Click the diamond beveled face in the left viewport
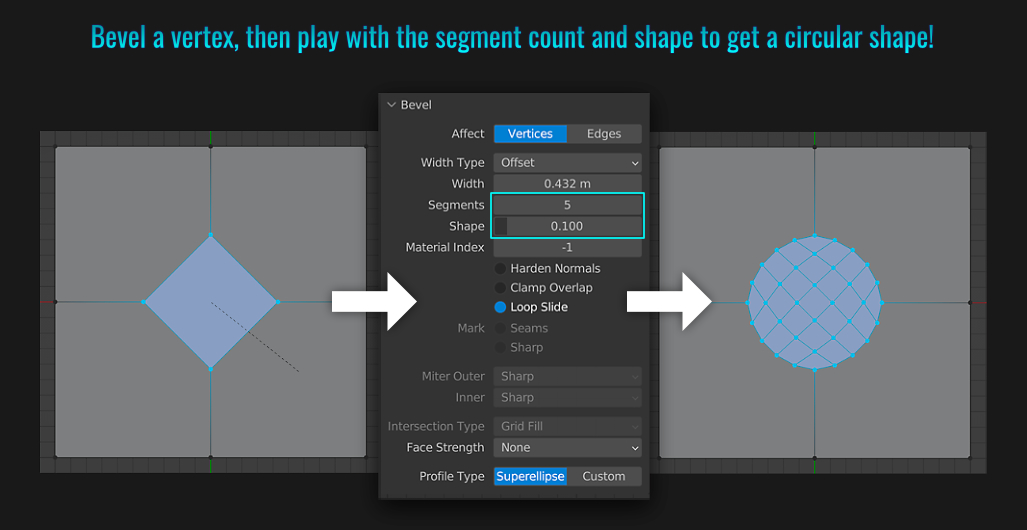 [x=210, y=302]
